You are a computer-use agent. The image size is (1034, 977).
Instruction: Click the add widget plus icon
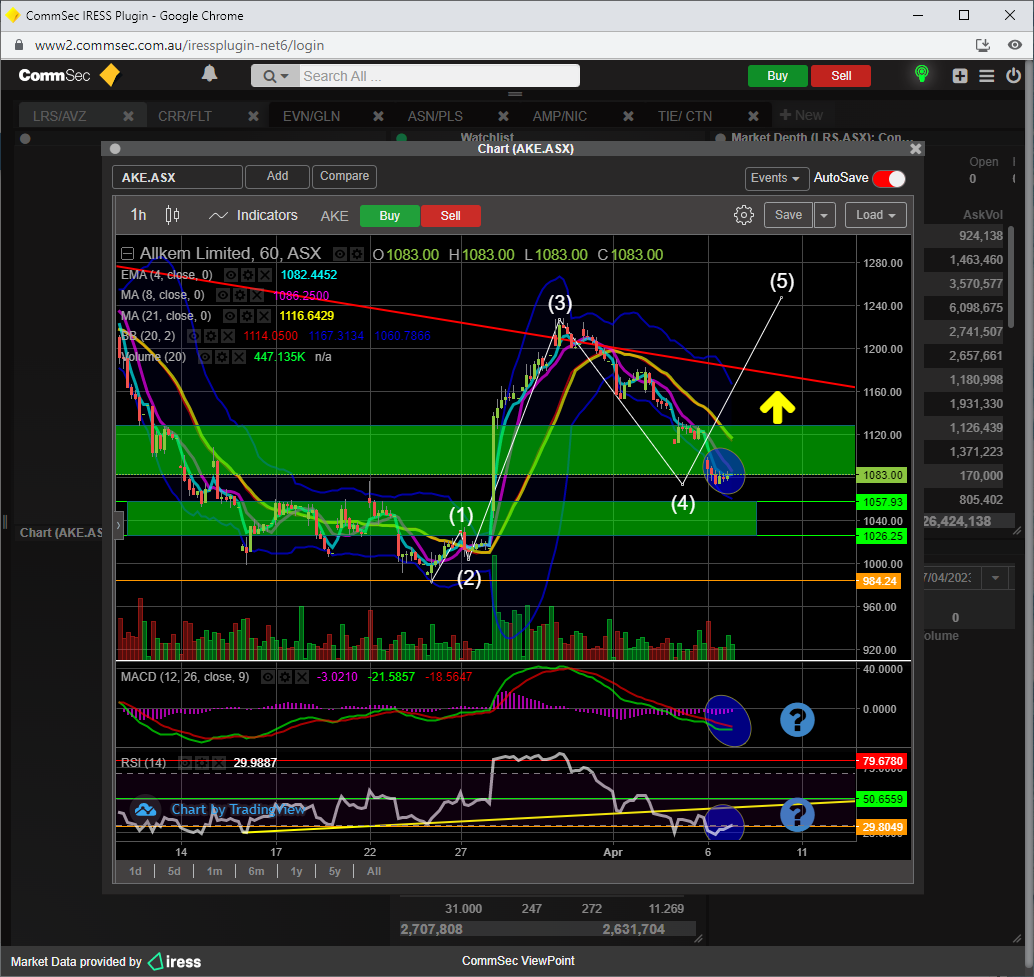960,76
